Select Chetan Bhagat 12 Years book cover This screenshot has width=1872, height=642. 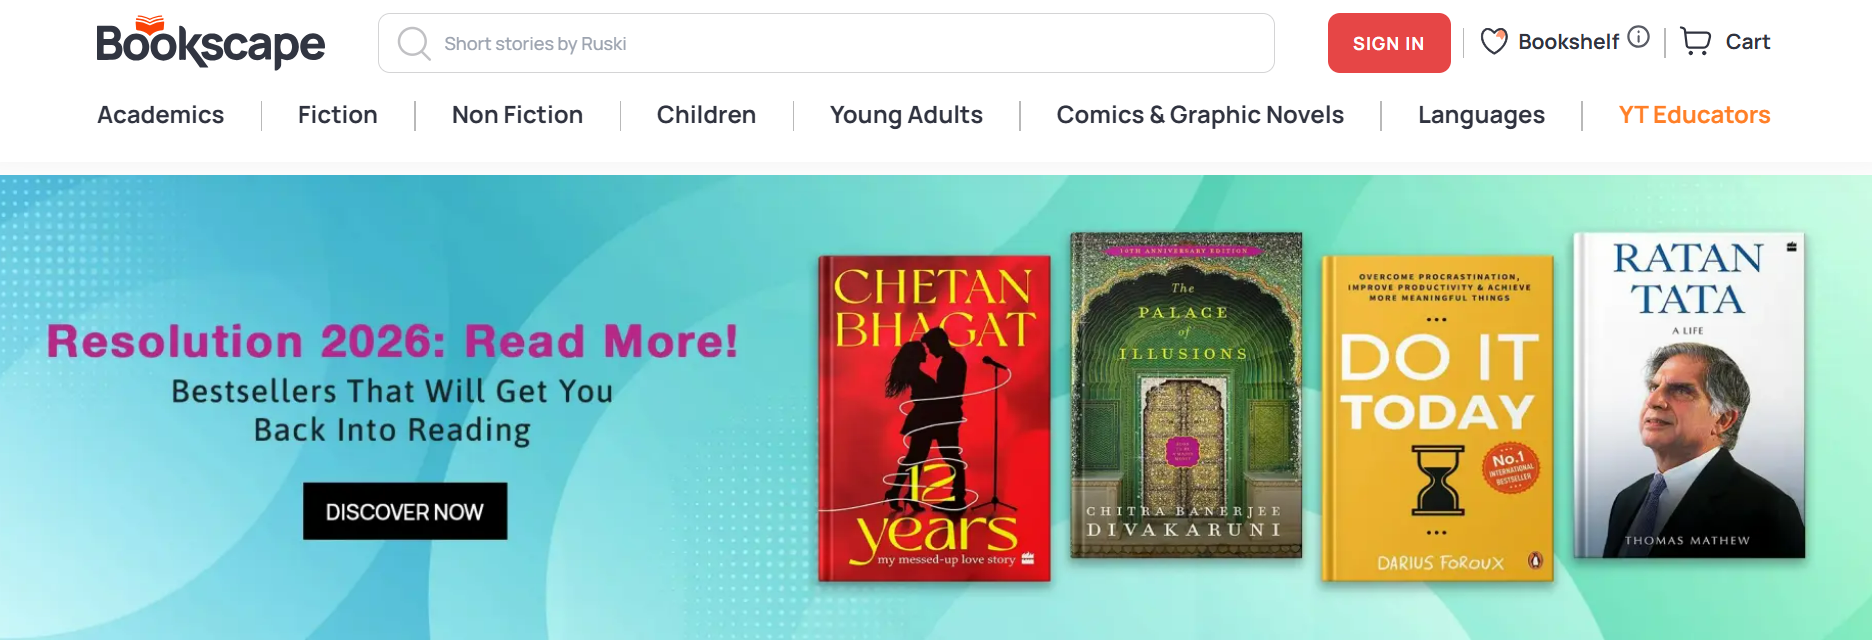tap(934, 418)
